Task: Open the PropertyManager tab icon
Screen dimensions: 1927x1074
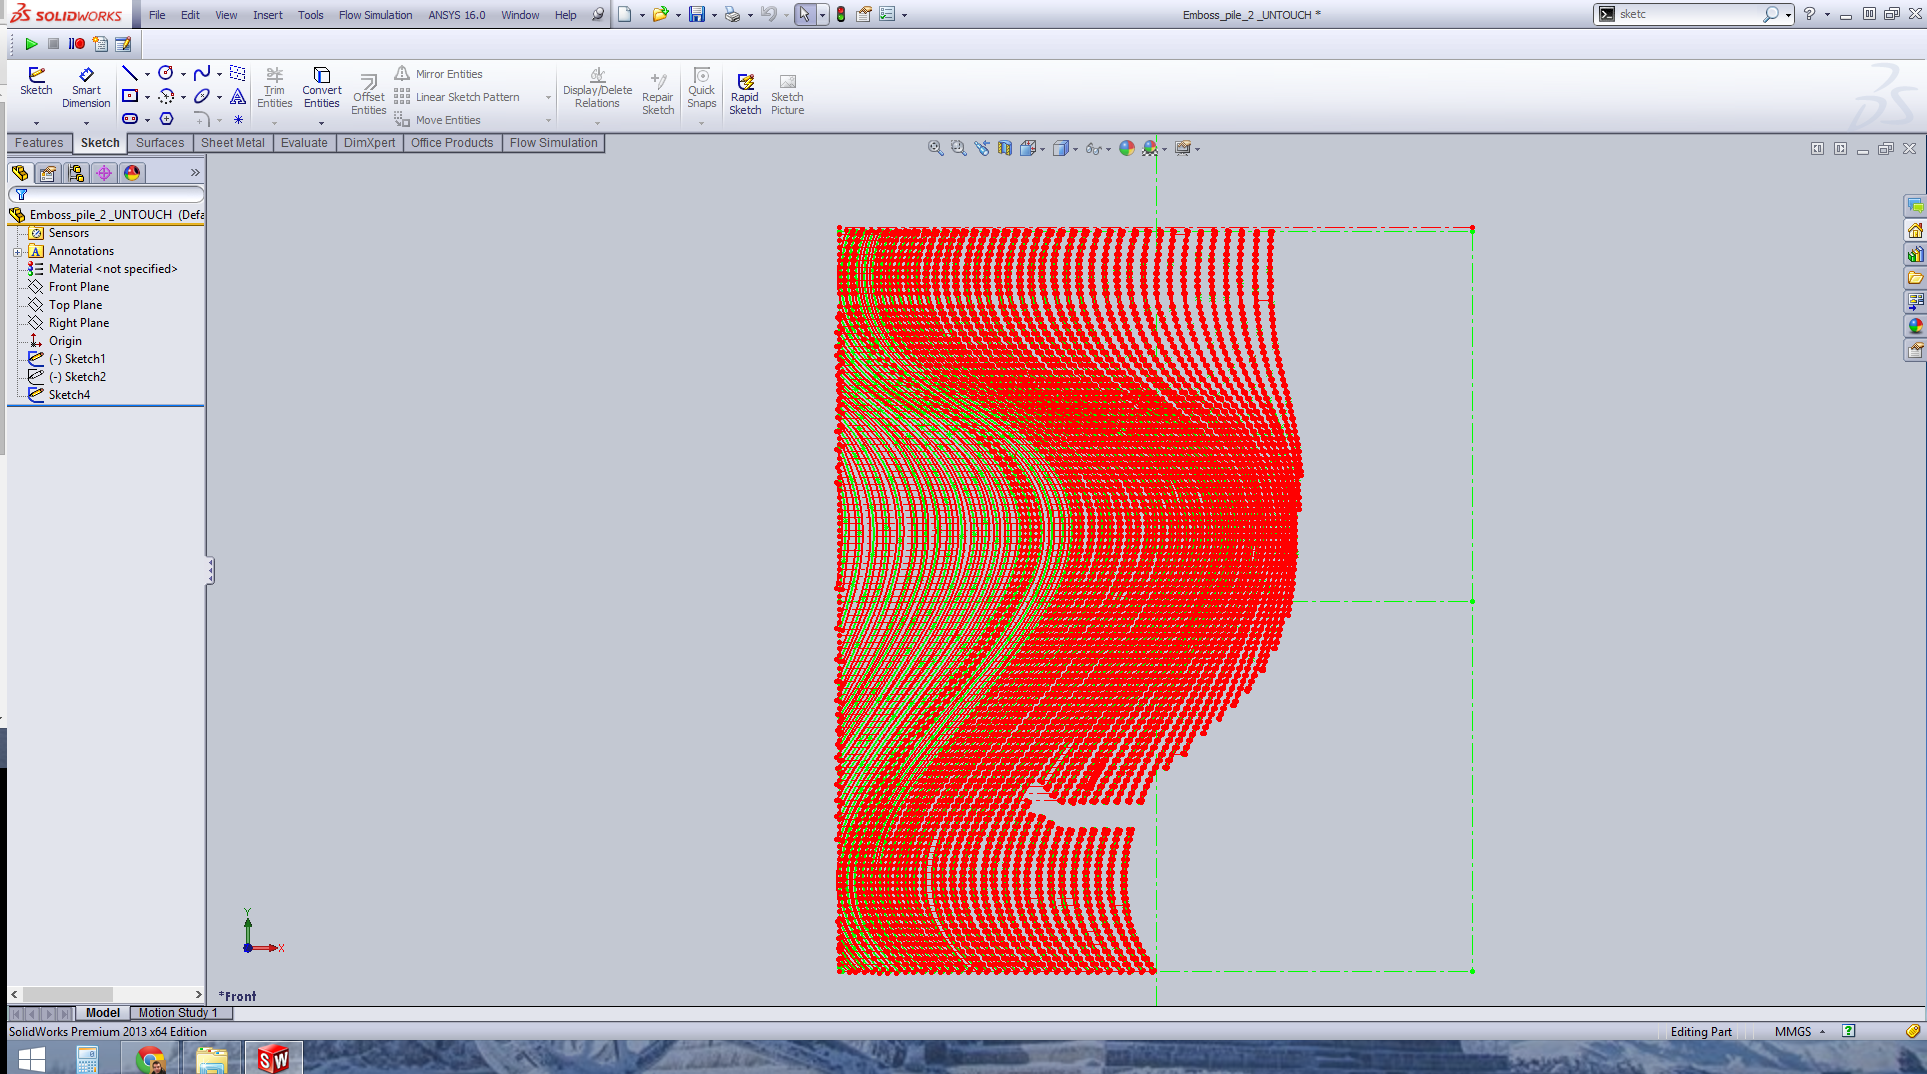Action: tap(48, 173)
